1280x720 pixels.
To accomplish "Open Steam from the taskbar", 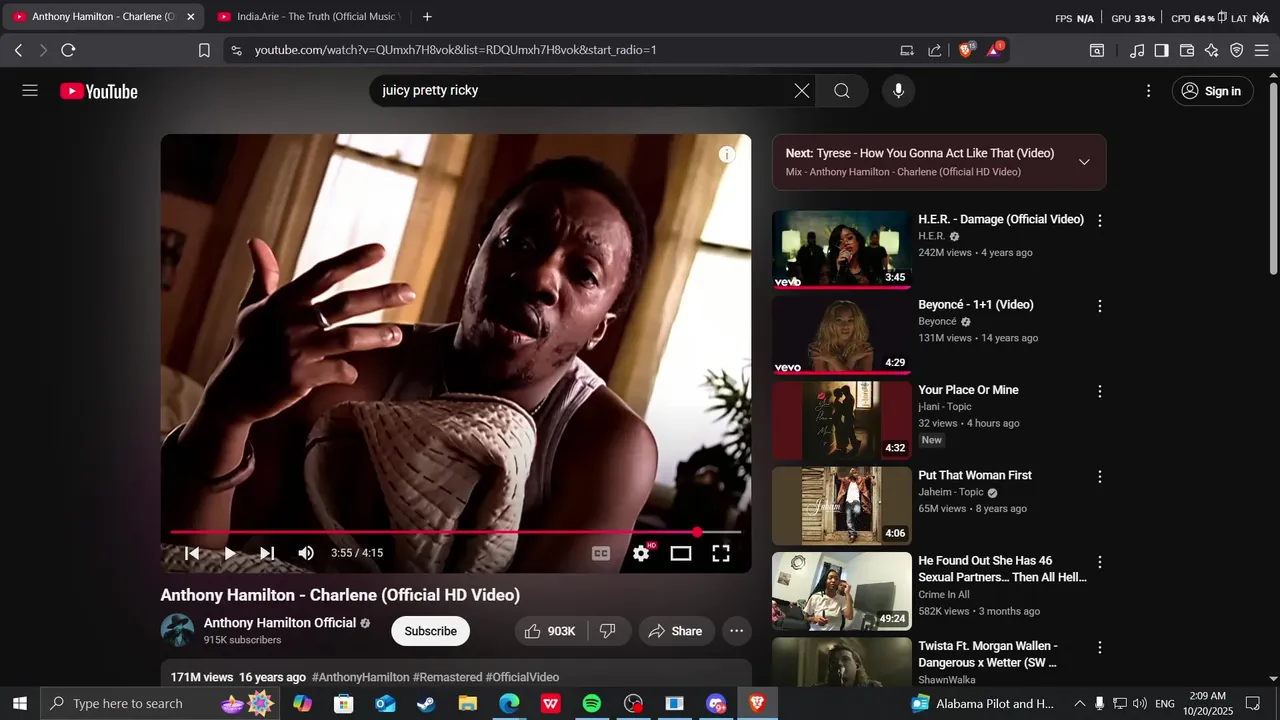I will click(x=426, y=704).
